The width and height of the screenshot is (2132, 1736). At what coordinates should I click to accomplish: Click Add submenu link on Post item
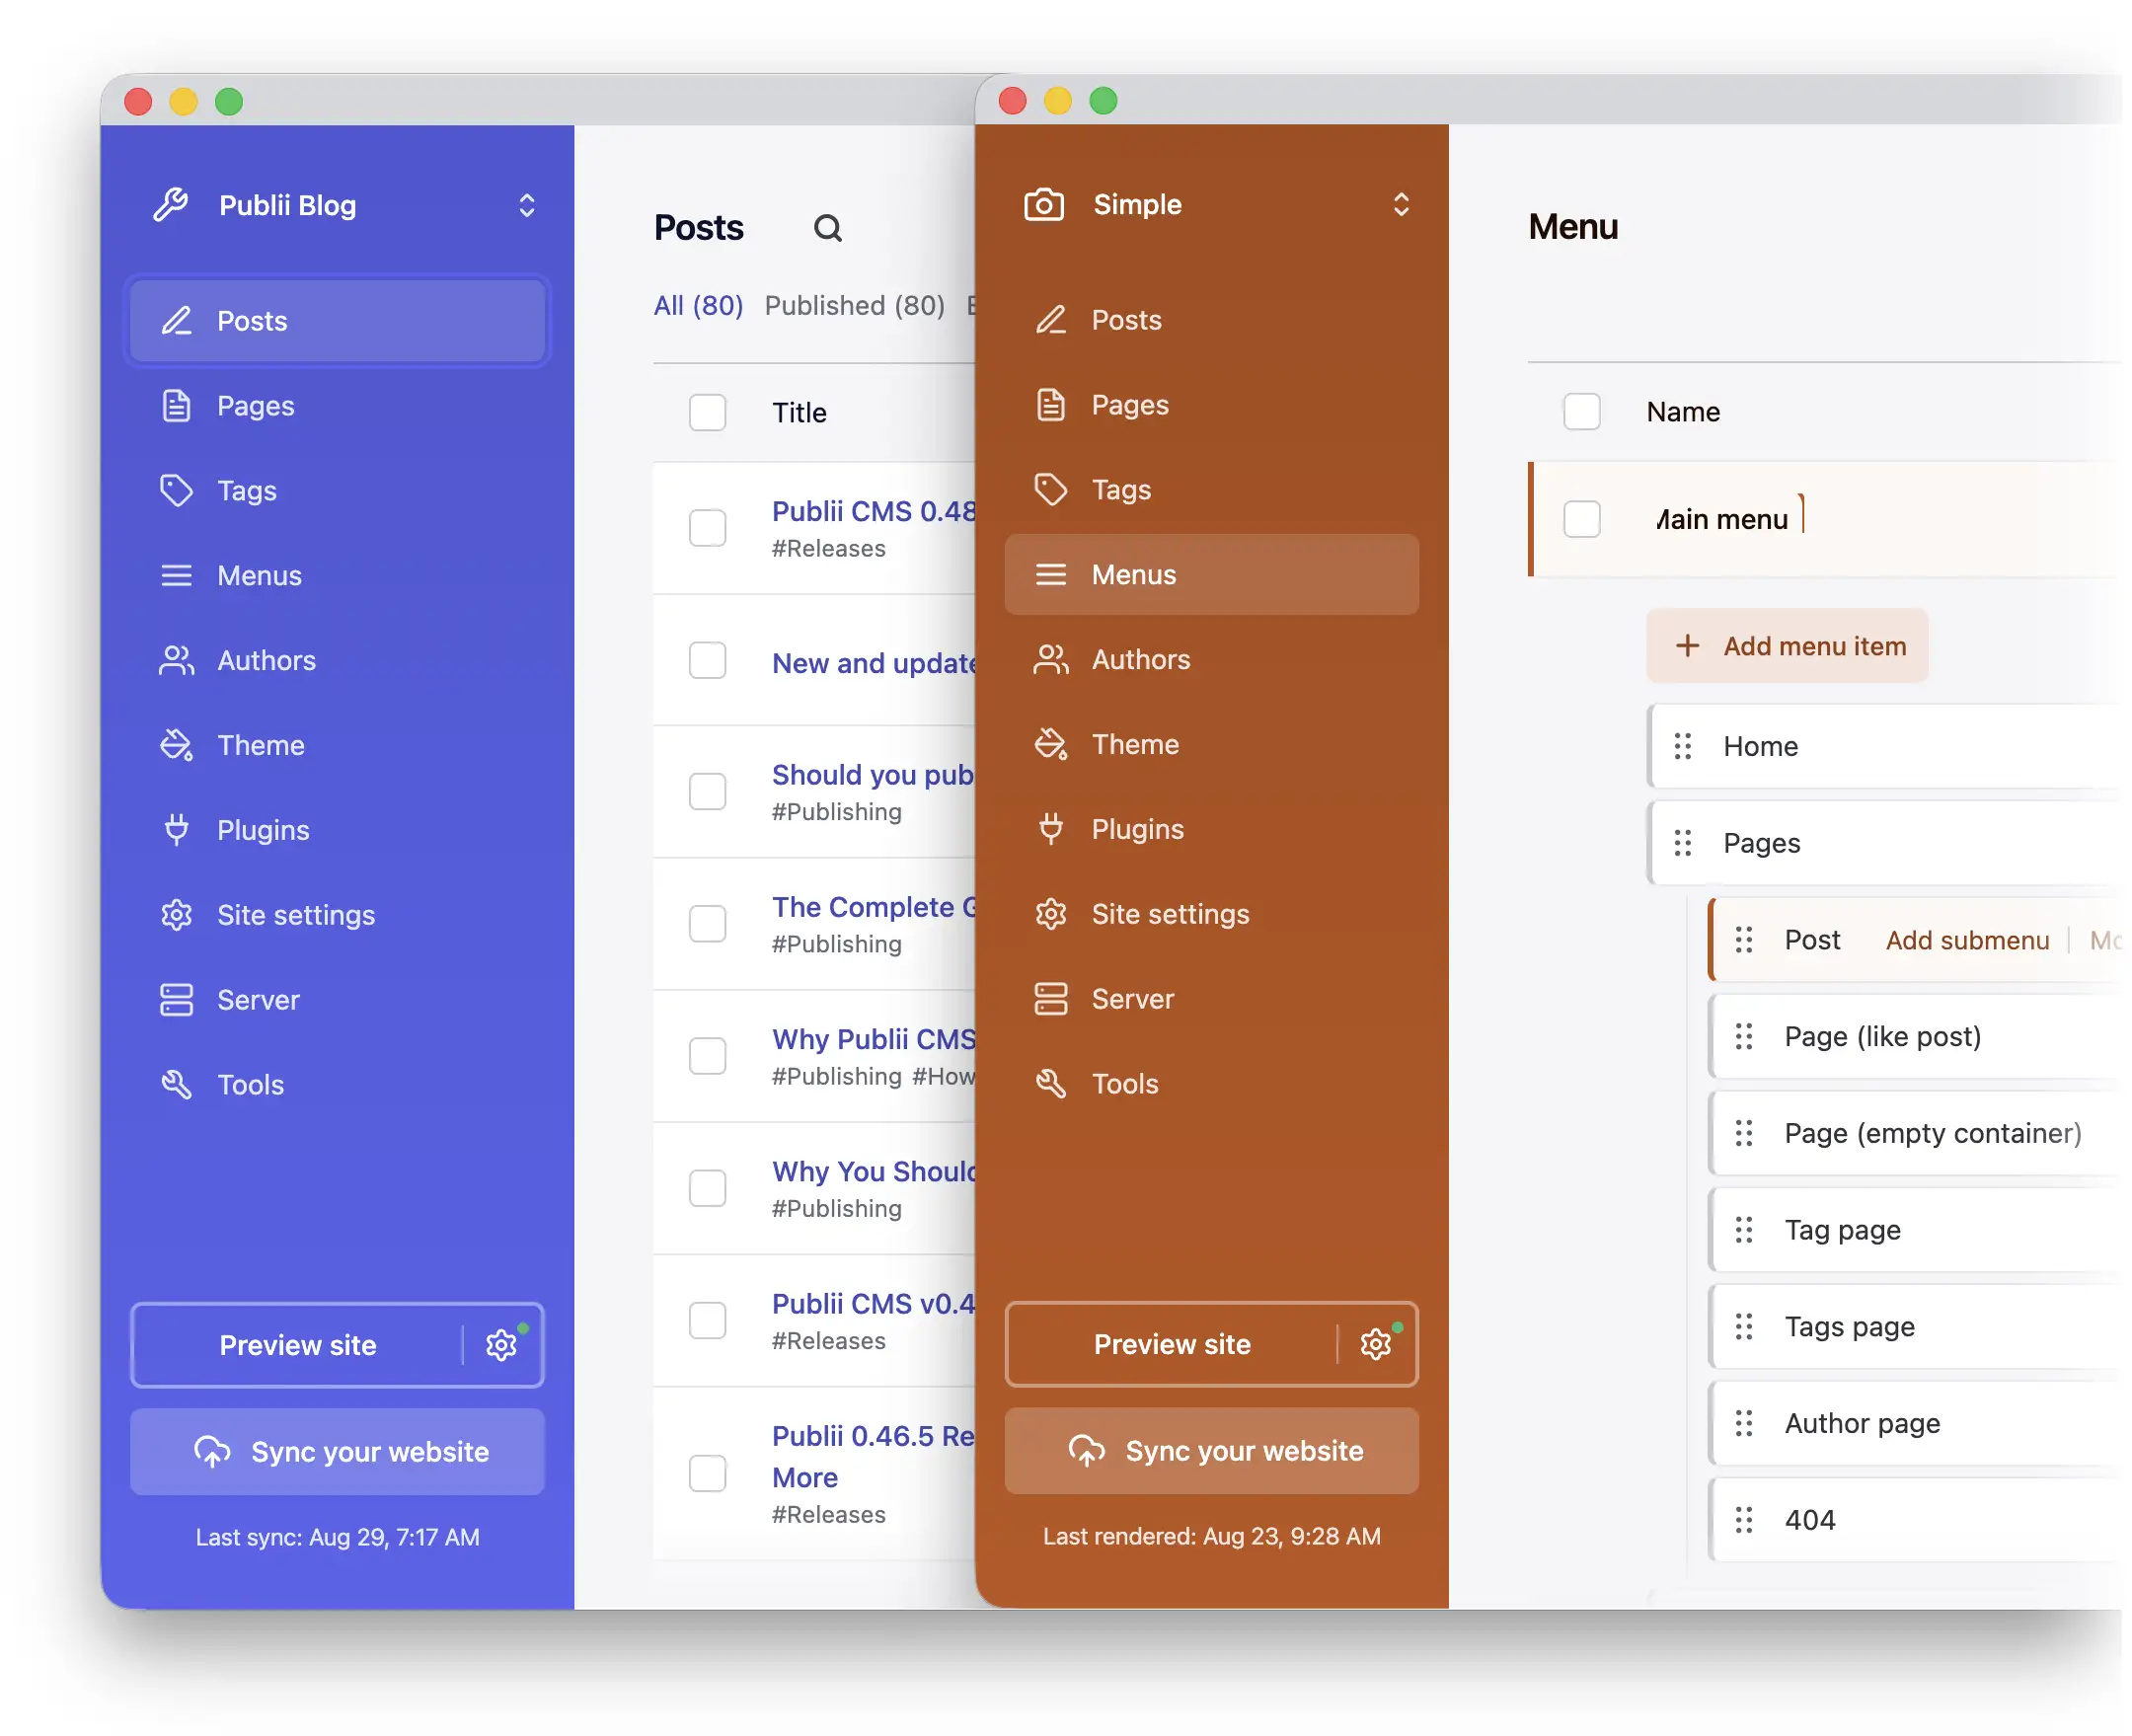tap(1967, 940)
